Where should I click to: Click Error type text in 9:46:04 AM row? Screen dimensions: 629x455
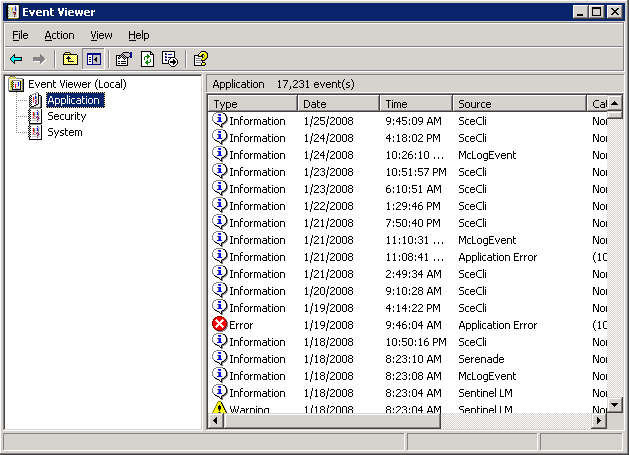coord(241,325)
